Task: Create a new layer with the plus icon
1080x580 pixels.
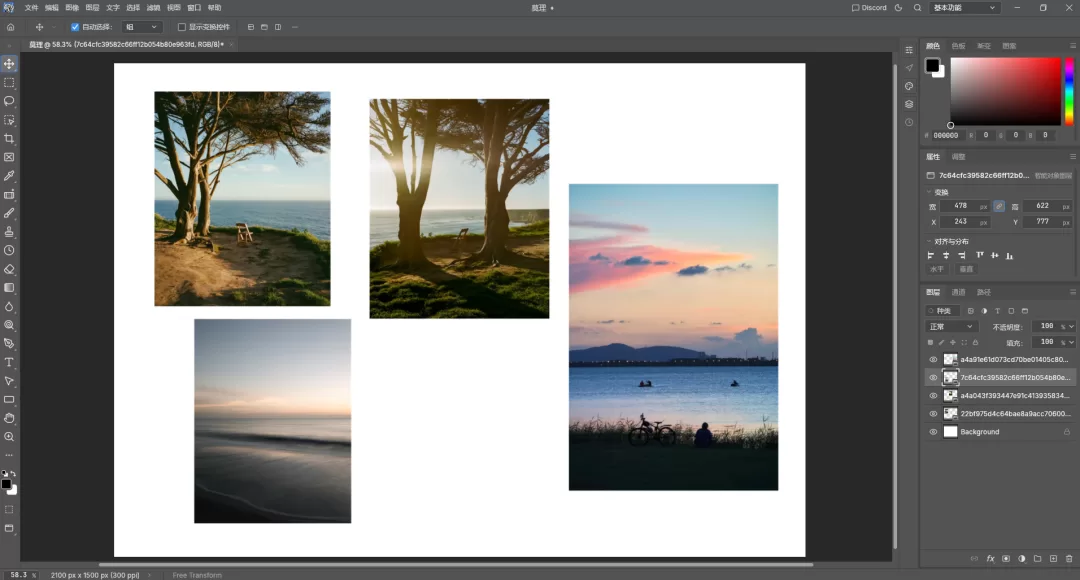Action: [1053, 559]
